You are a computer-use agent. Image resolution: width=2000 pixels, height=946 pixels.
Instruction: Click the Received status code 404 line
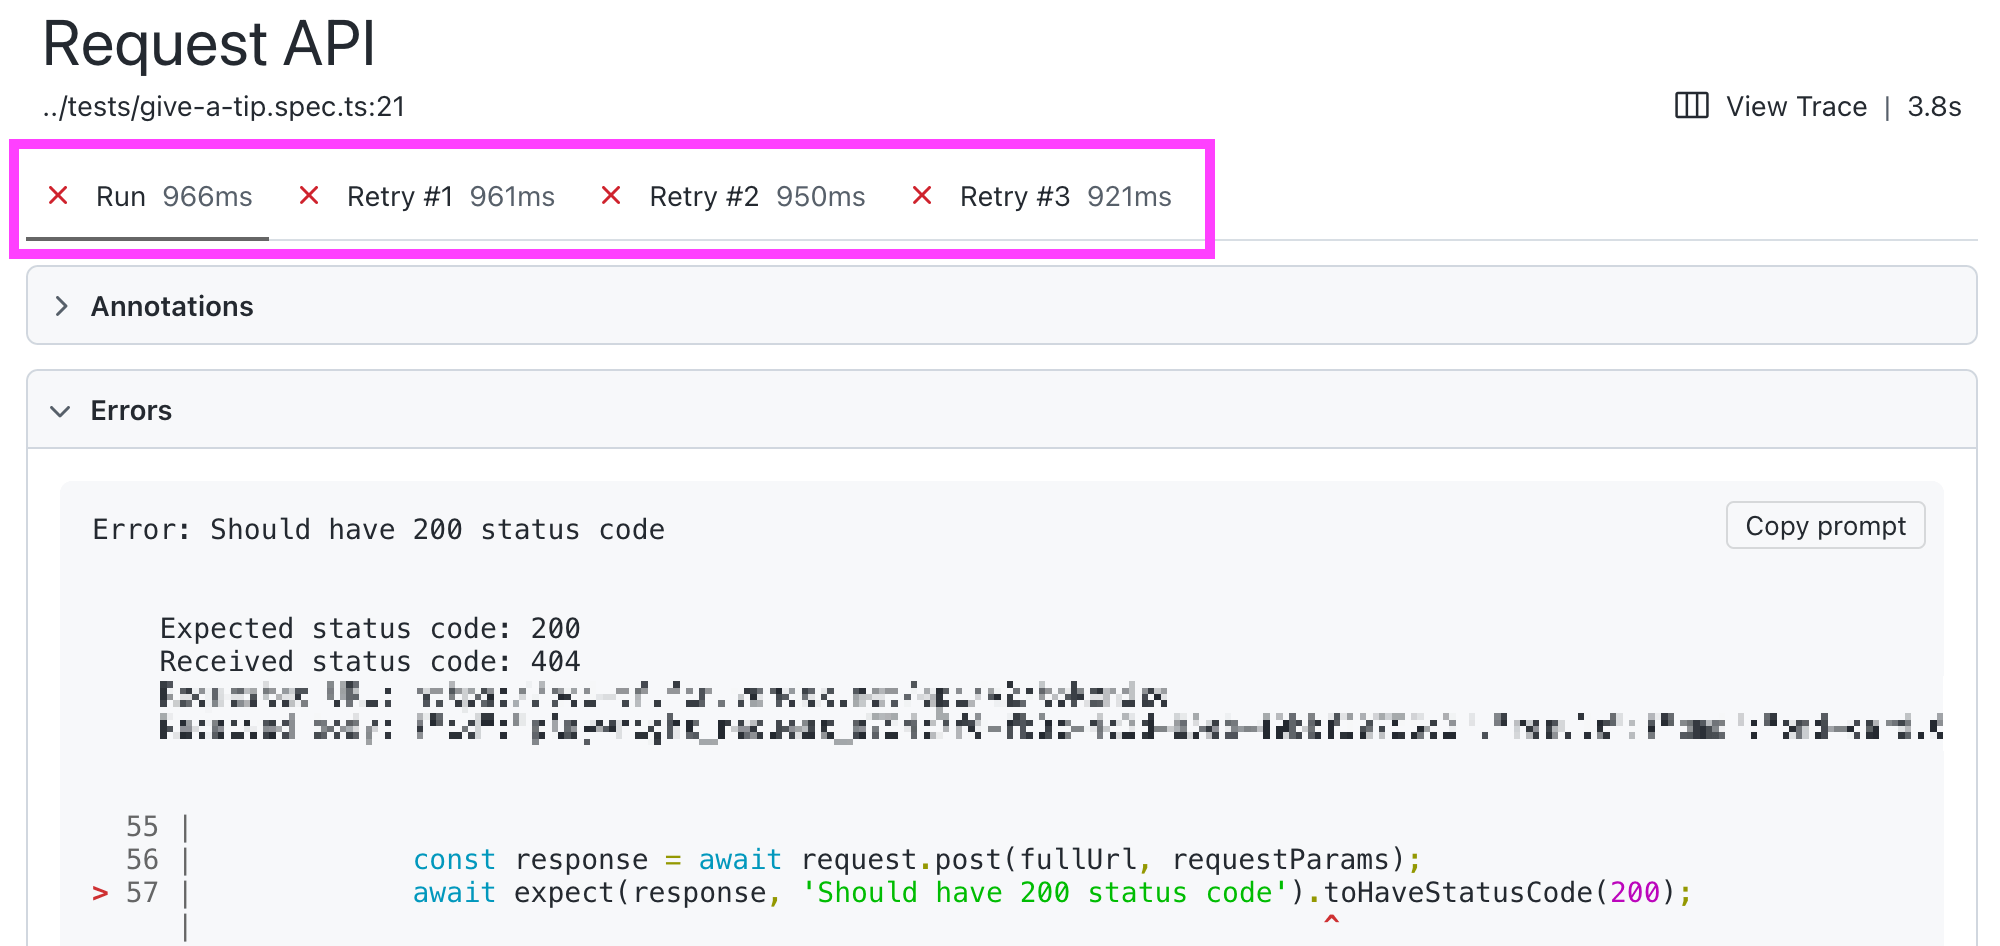tap(370, 662)
